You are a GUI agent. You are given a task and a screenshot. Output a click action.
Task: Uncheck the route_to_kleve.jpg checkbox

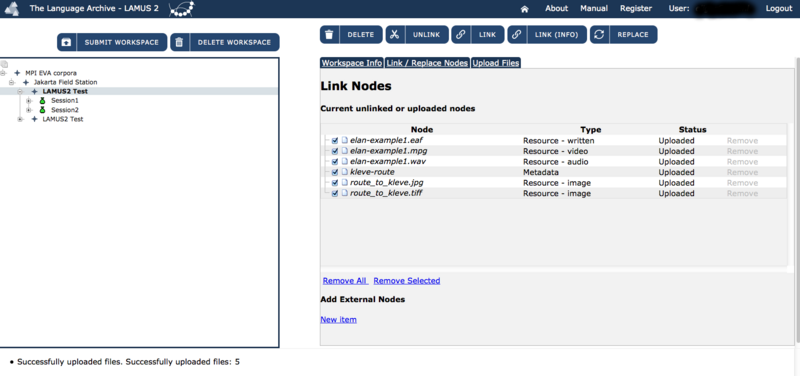point(335,183)
